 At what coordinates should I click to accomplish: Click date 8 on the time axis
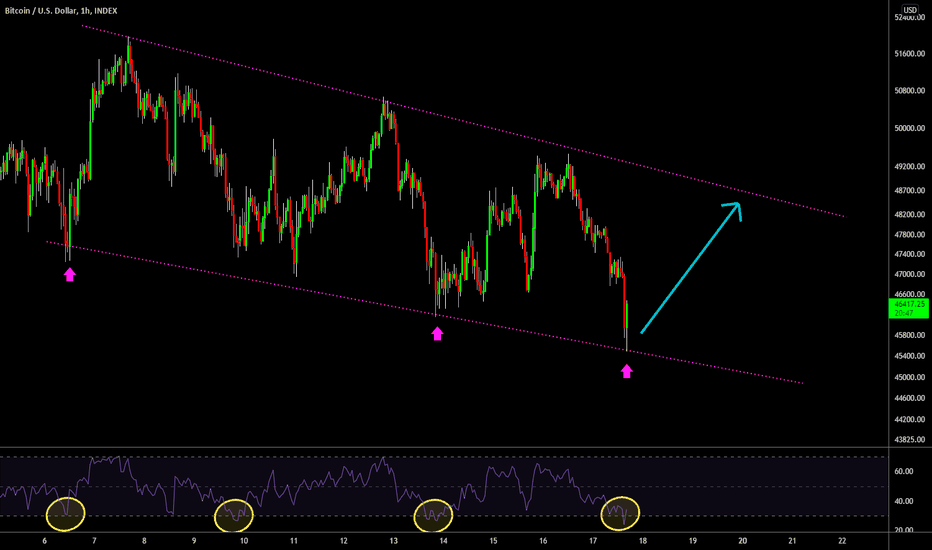(144, 541)
